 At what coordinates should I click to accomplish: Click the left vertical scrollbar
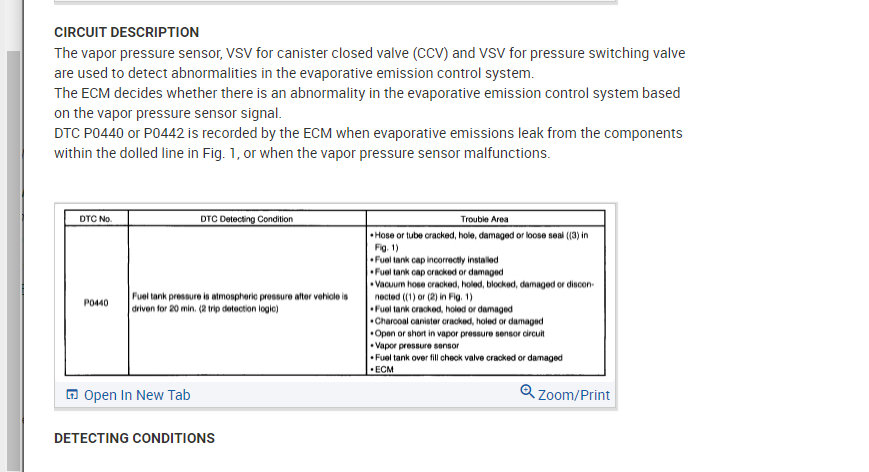(x=12, y=250)
